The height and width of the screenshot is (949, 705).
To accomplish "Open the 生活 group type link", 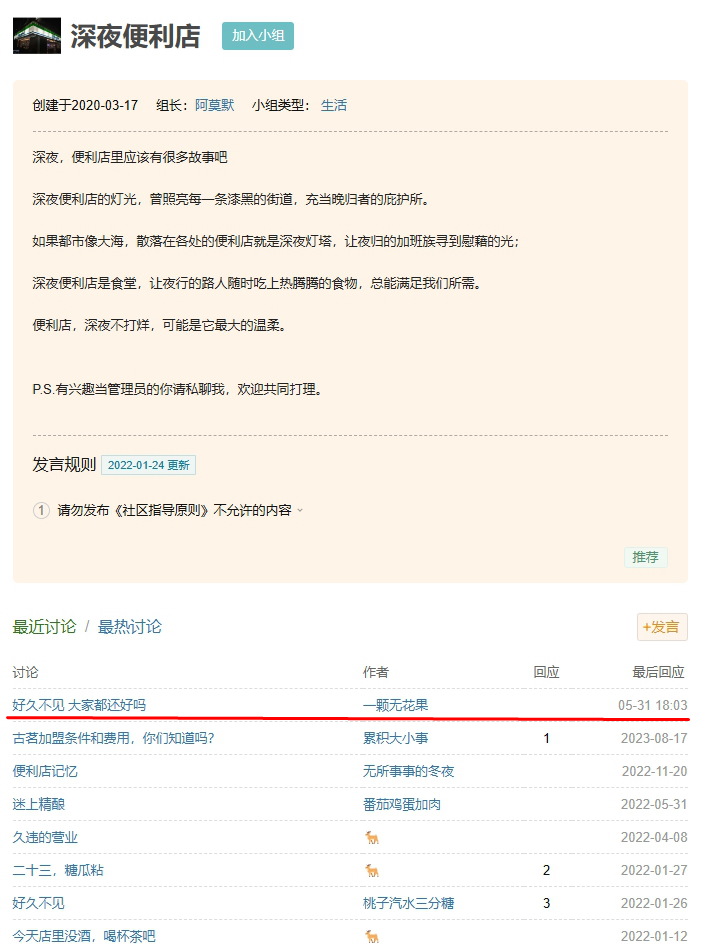I will pos(333,105).
